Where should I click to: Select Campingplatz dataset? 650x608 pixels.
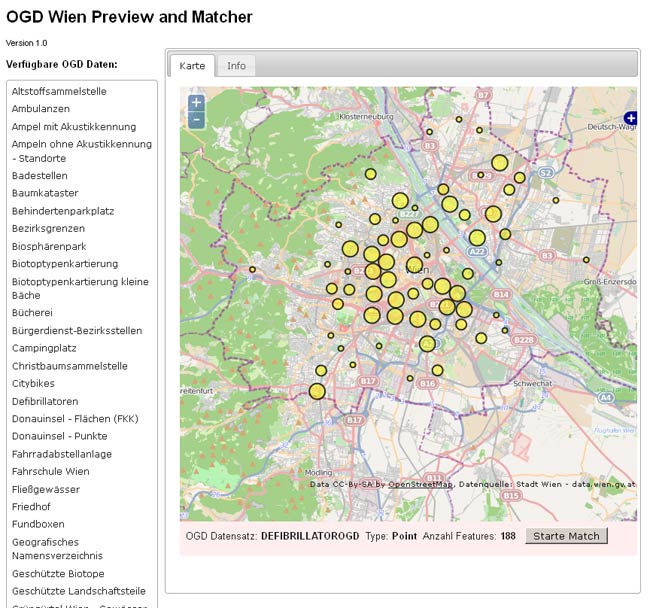44,348
